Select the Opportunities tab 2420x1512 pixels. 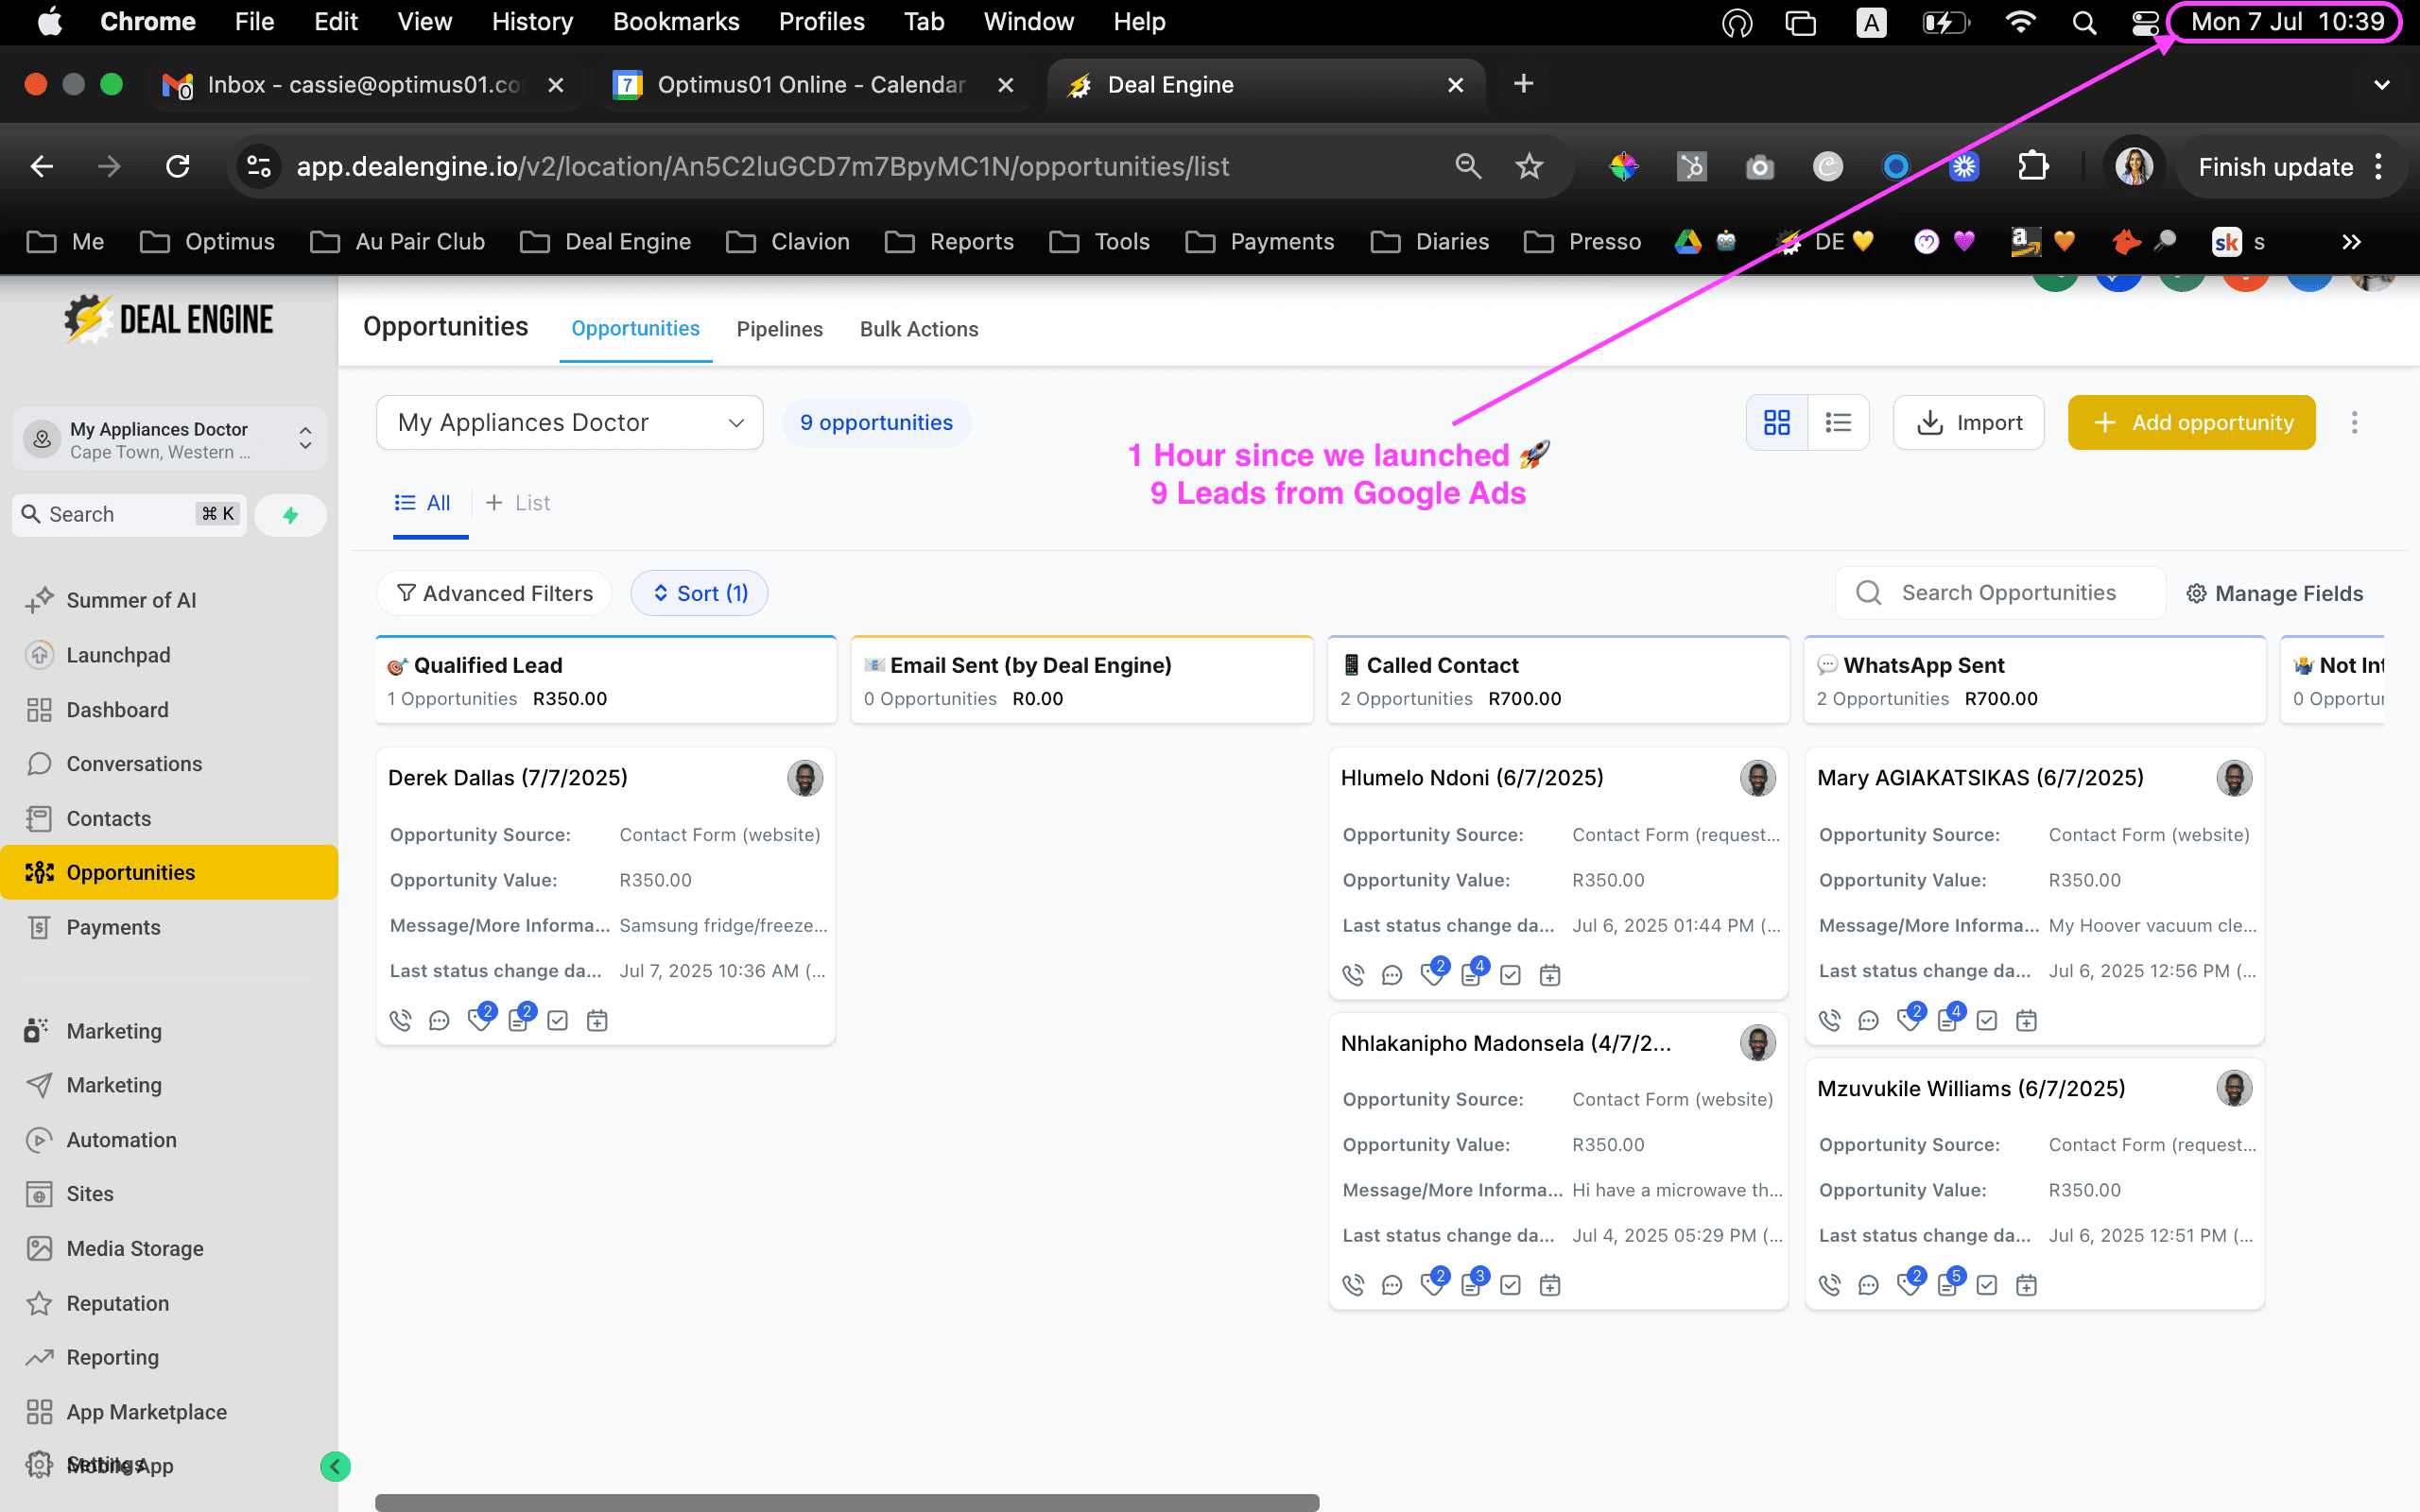(x=636, y=329)
